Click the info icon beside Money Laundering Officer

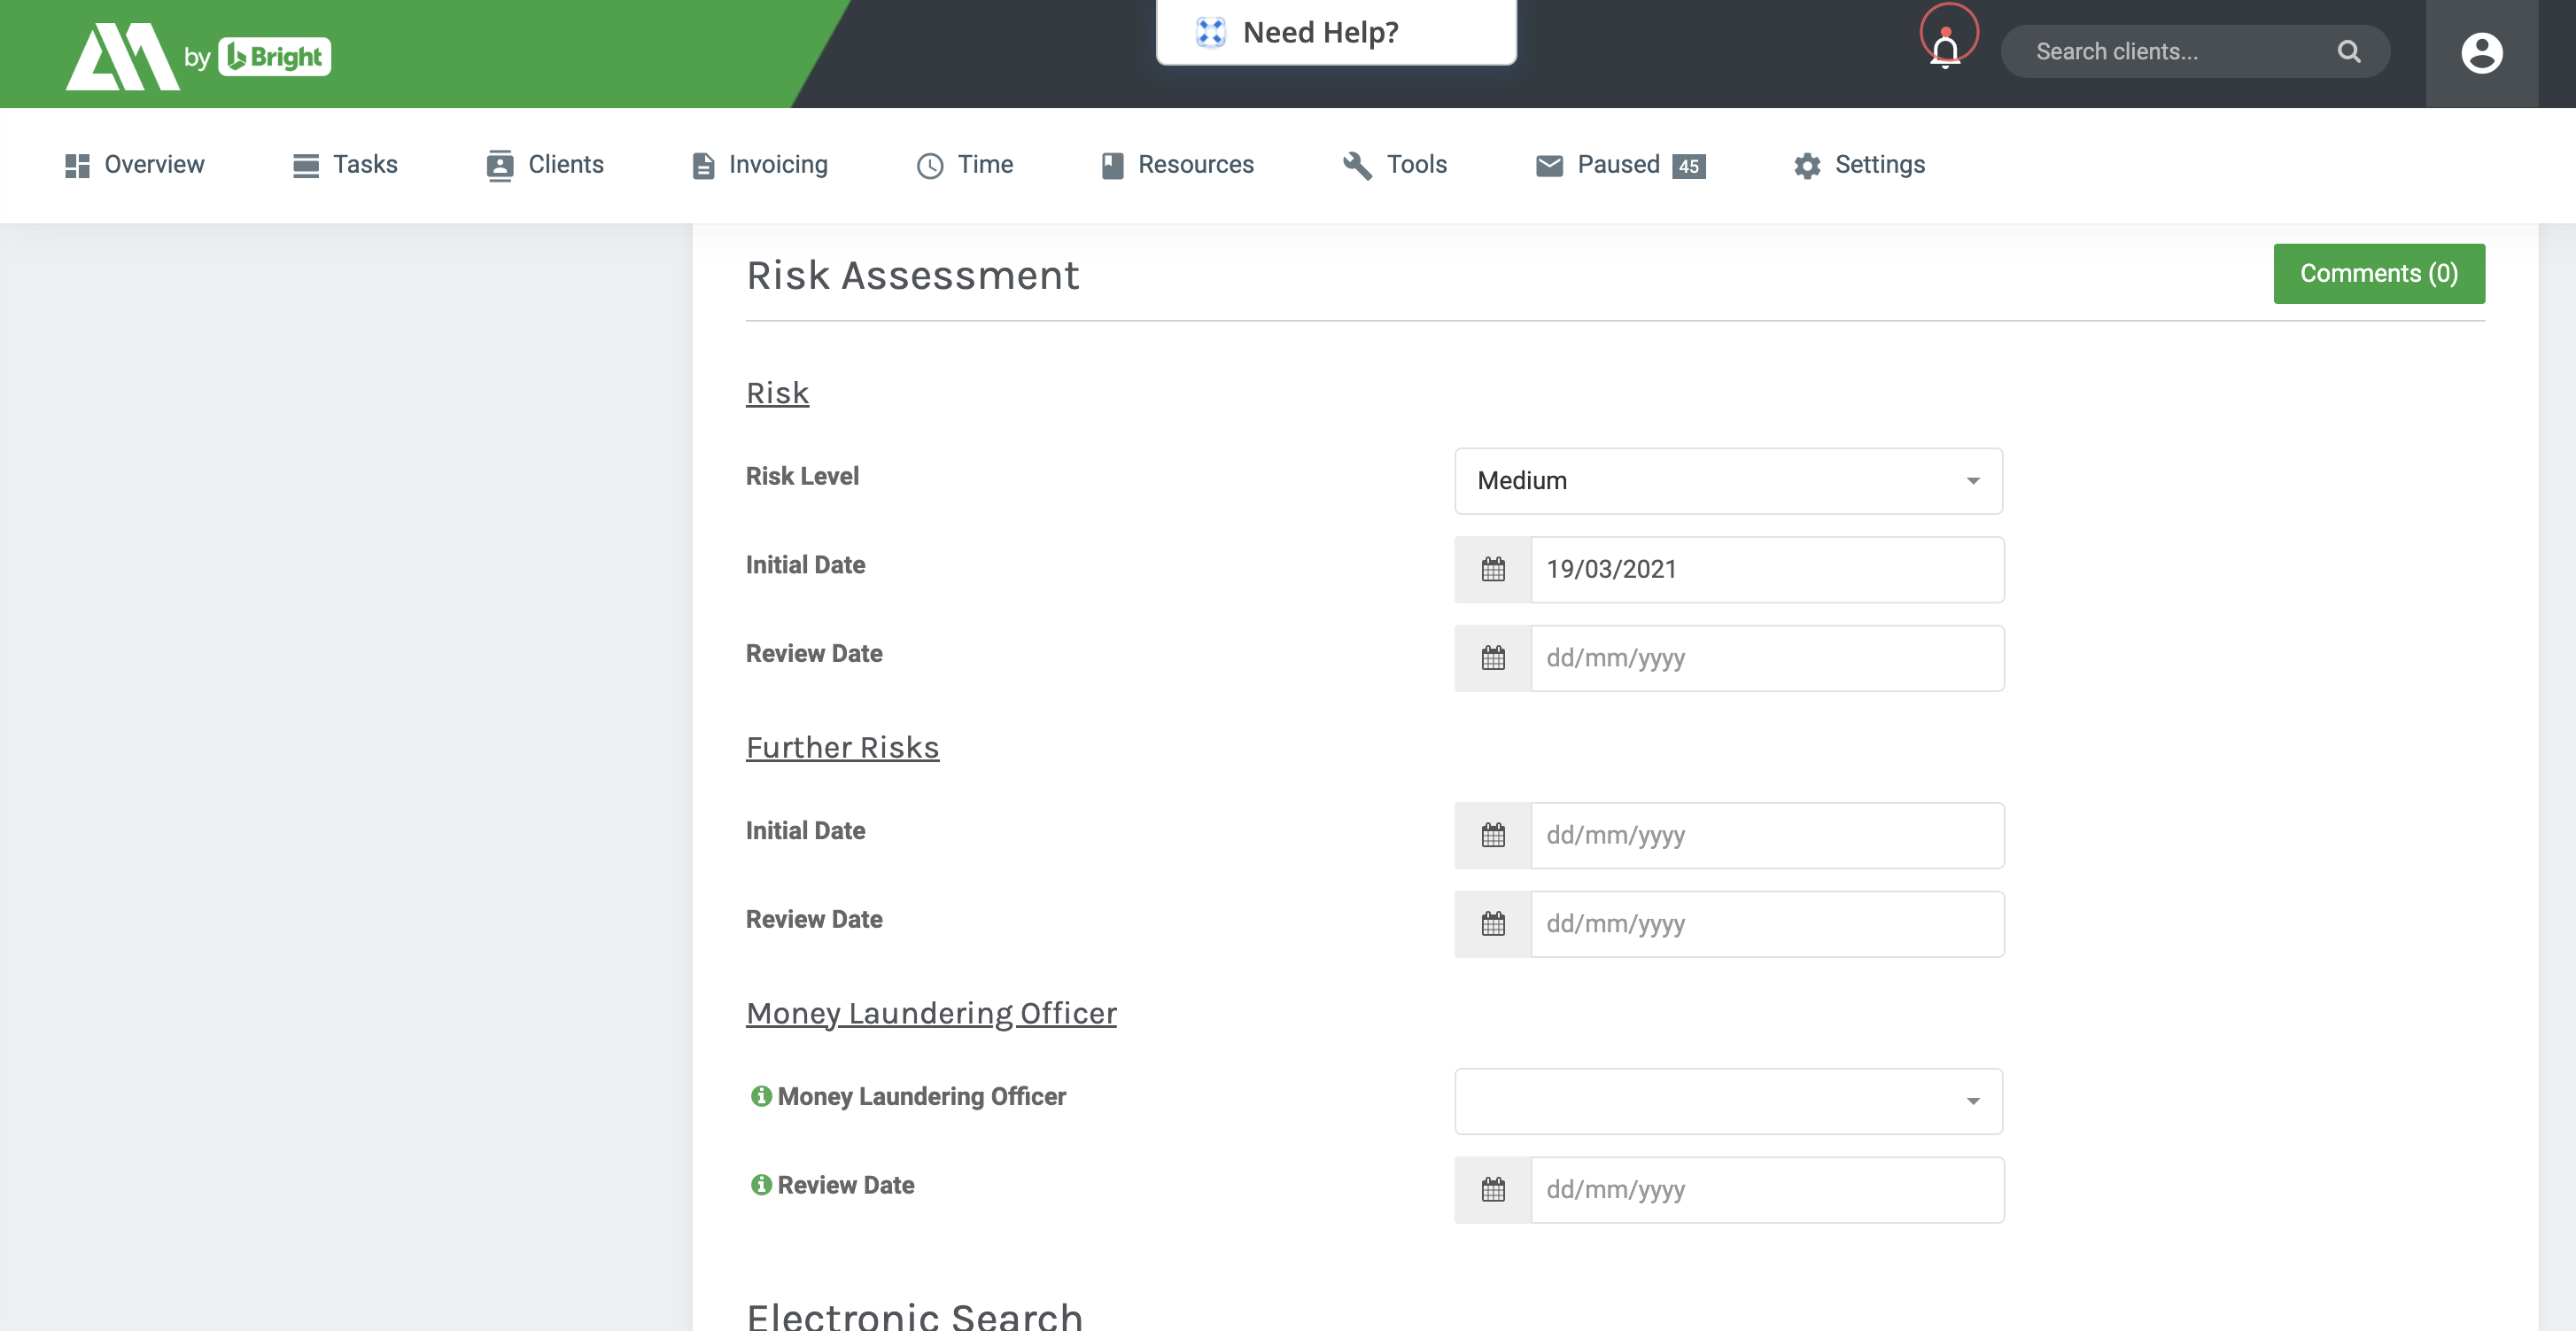[762, 1096]
